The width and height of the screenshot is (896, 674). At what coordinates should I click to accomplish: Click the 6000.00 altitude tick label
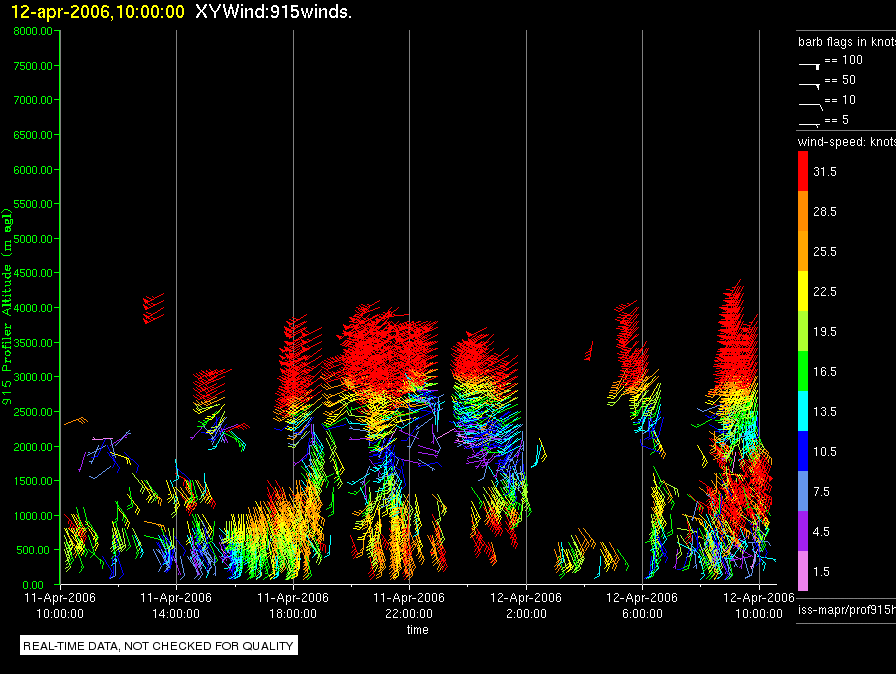click(x=33, y=170)
